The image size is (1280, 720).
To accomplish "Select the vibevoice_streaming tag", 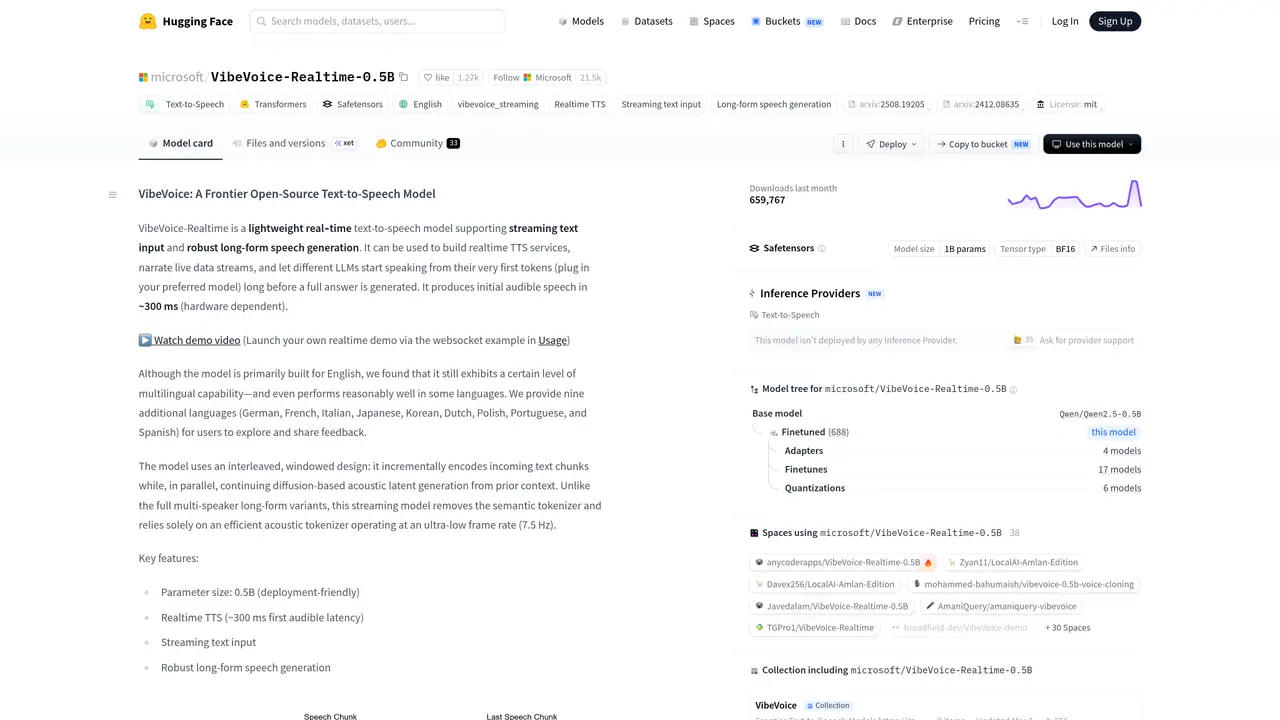I will [x=498, y=104].
